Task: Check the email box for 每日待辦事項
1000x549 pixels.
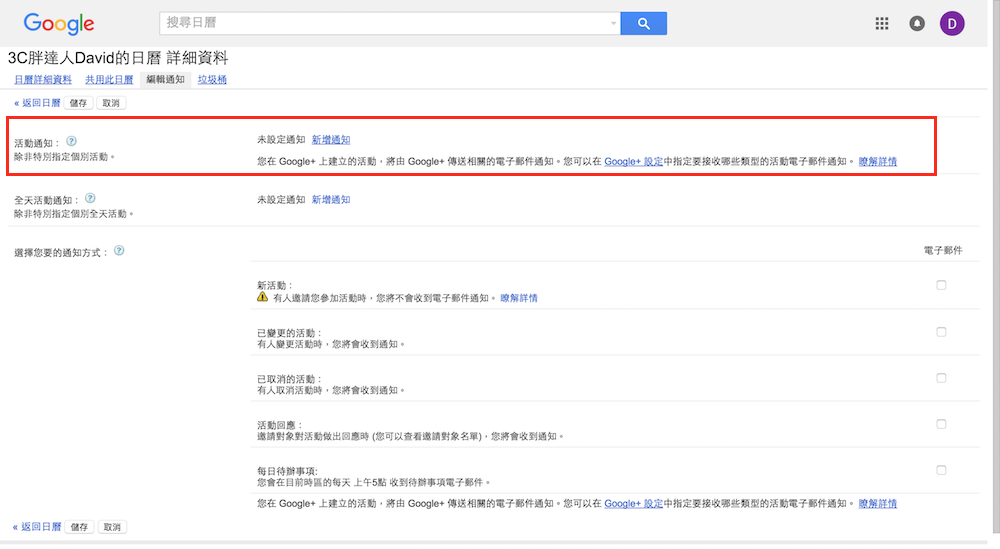Action: 941,470
